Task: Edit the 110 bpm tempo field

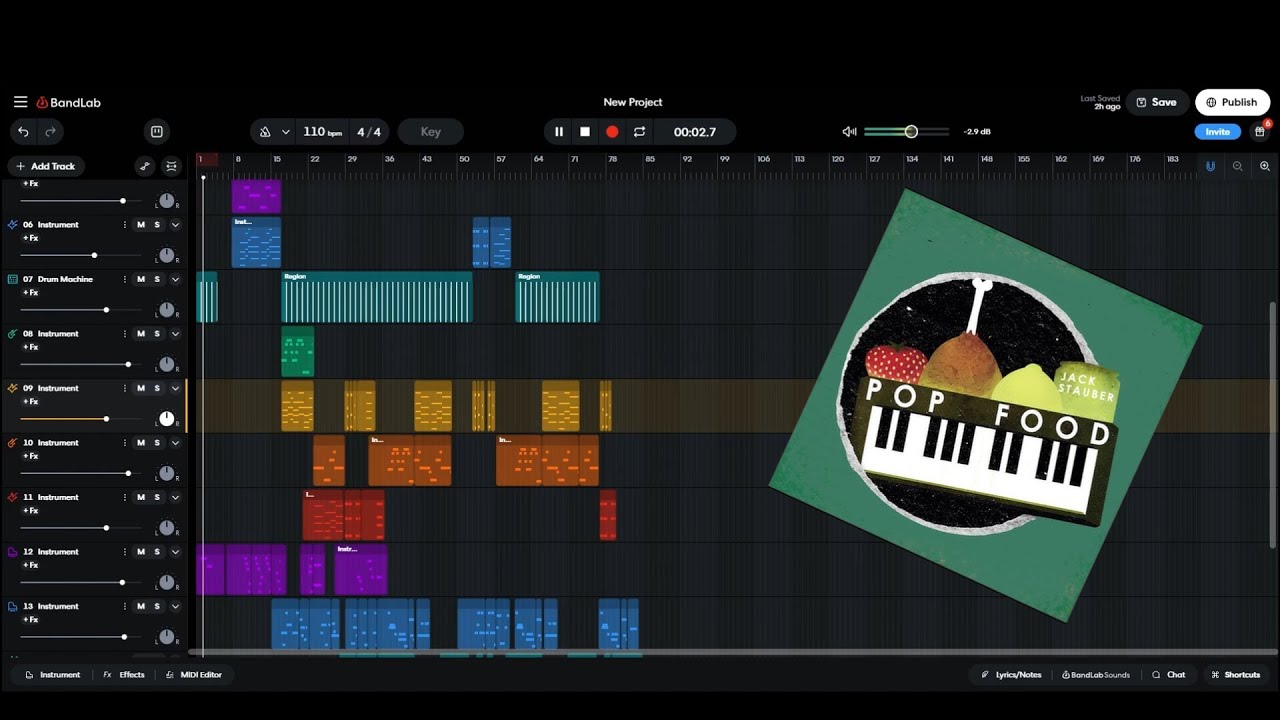Action: pos(322,132)
